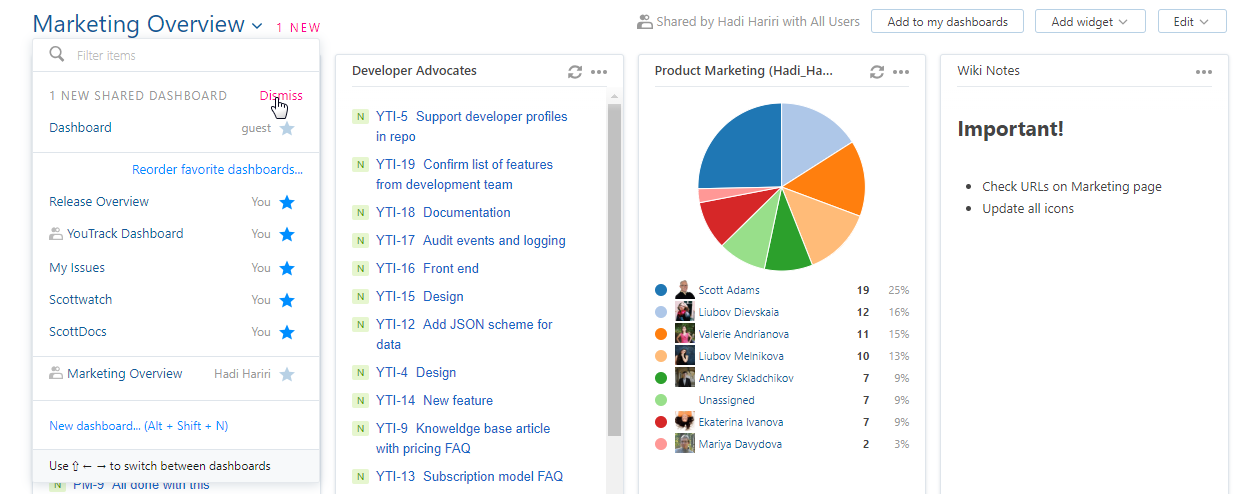Viewport: 1242px width, 494px height.
Task: Click Mariya Davydova avatar in legend
Action: click(x=685, y=444)
